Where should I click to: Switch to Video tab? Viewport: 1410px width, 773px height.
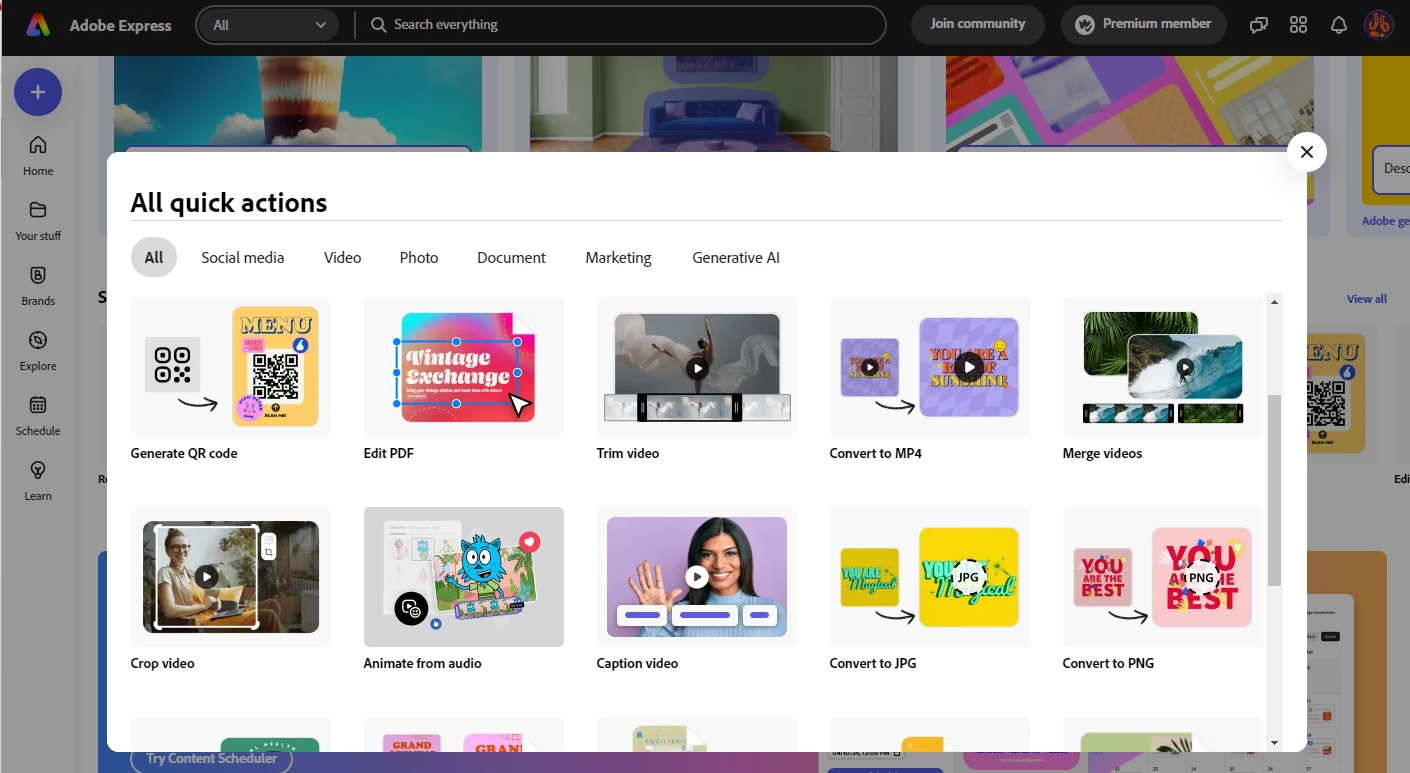[x=343, y=257]
